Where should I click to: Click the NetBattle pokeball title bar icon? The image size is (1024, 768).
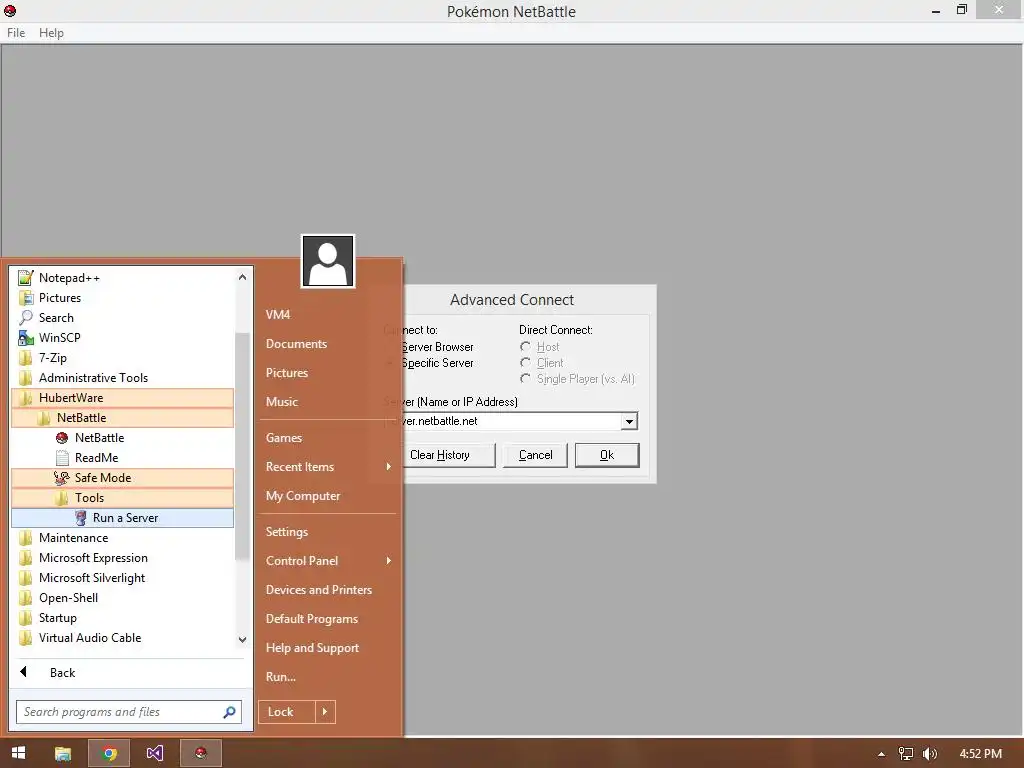(10, 10)
